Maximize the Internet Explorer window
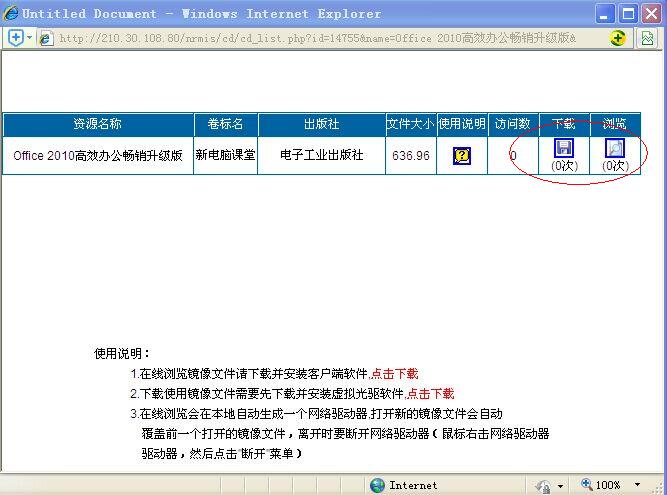This screenshot has width=667, height=495. coord(627,14)
